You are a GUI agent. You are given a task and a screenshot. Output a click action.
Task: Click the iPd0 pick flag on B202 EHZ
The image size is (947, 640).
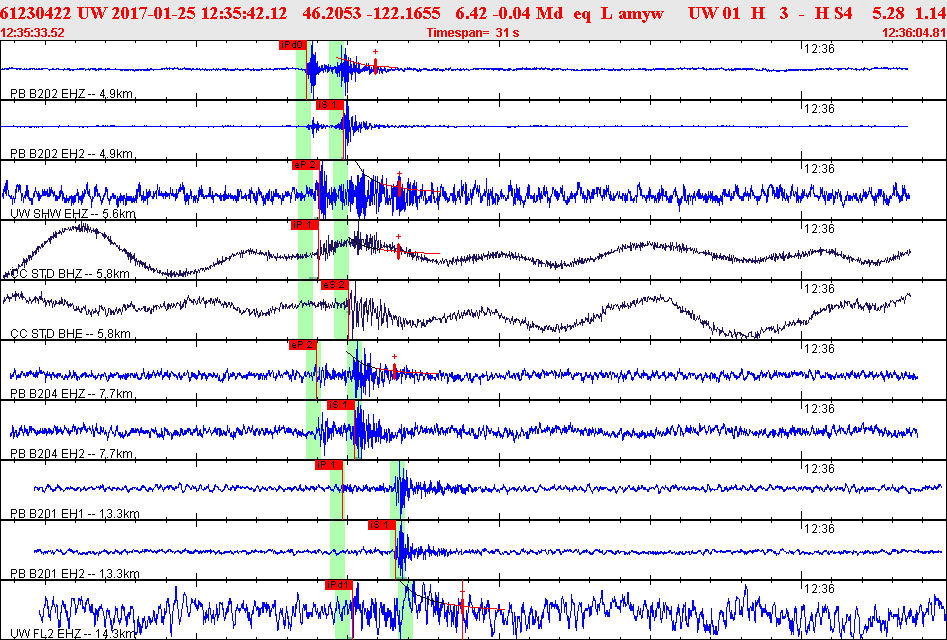click(293, 45)
